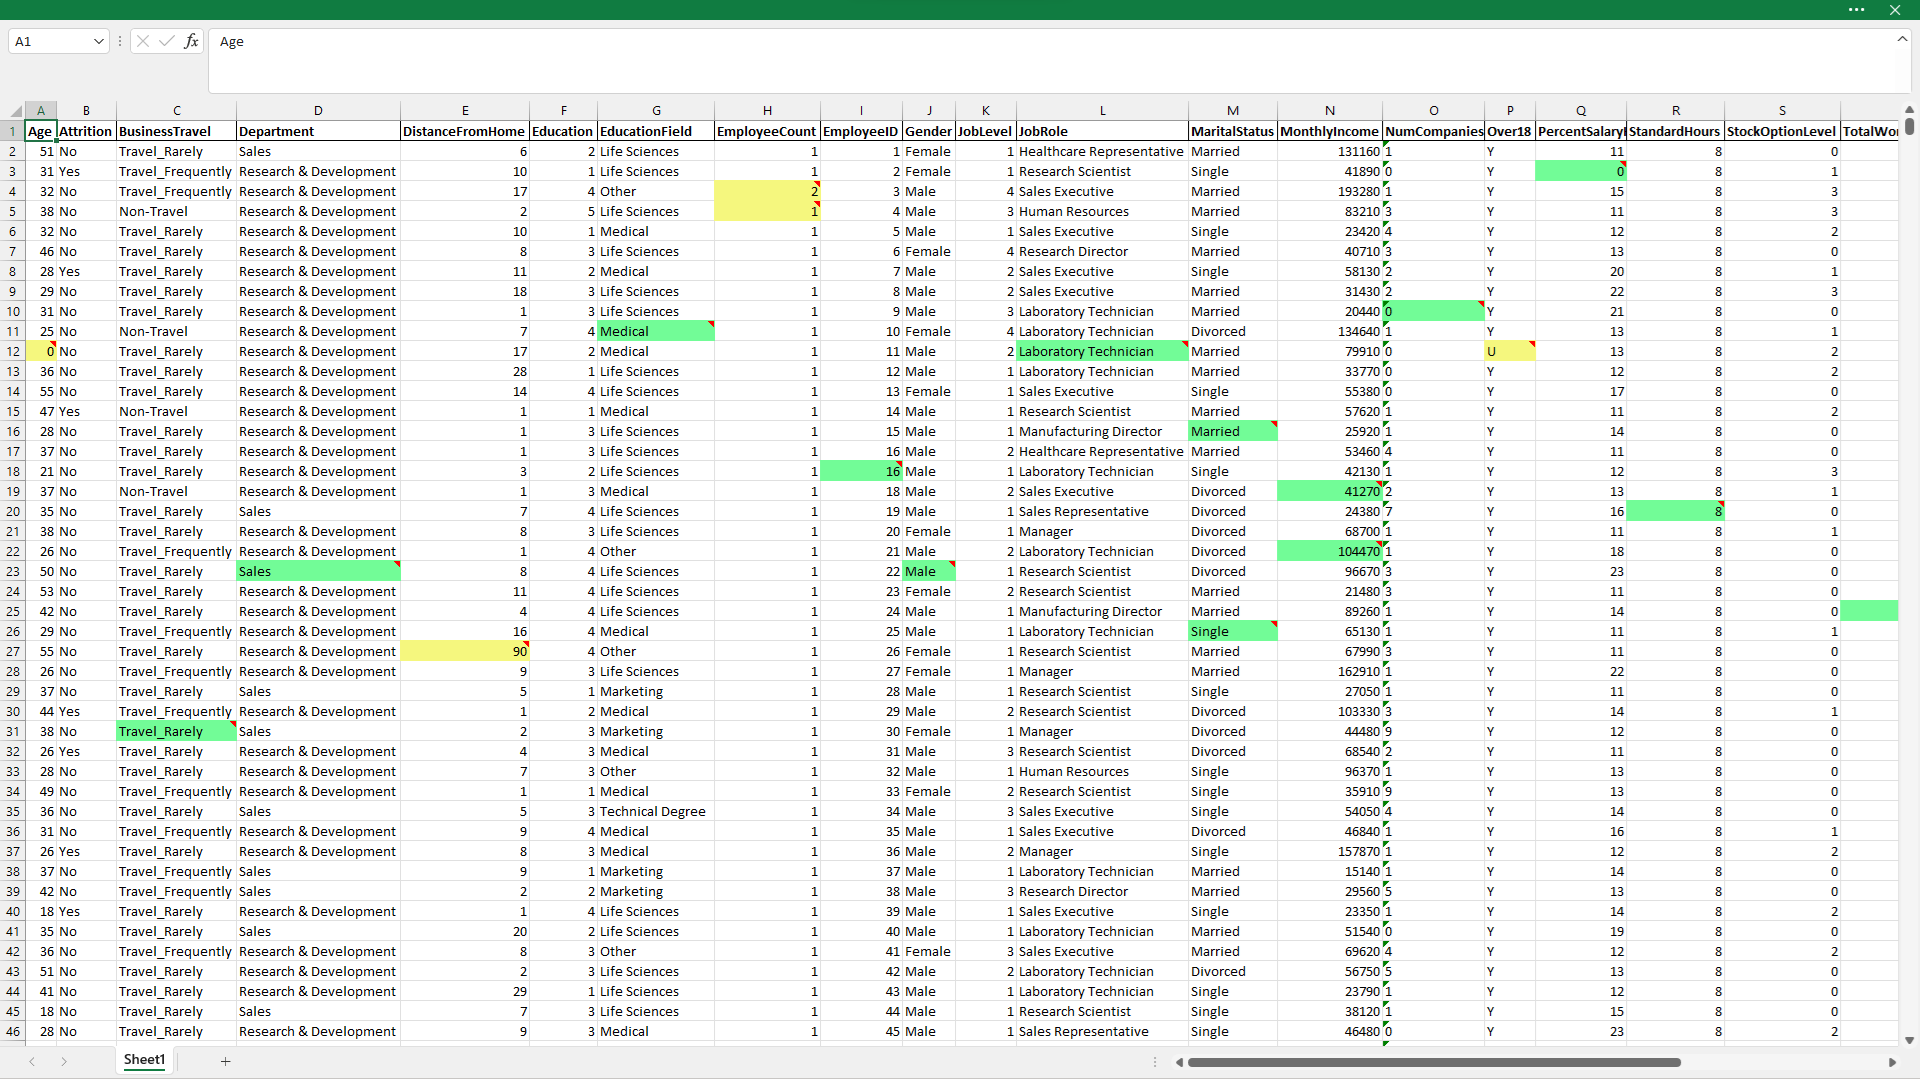Click the yellow Age cell in row 12

pyautogui.click(x=41, y=351)
